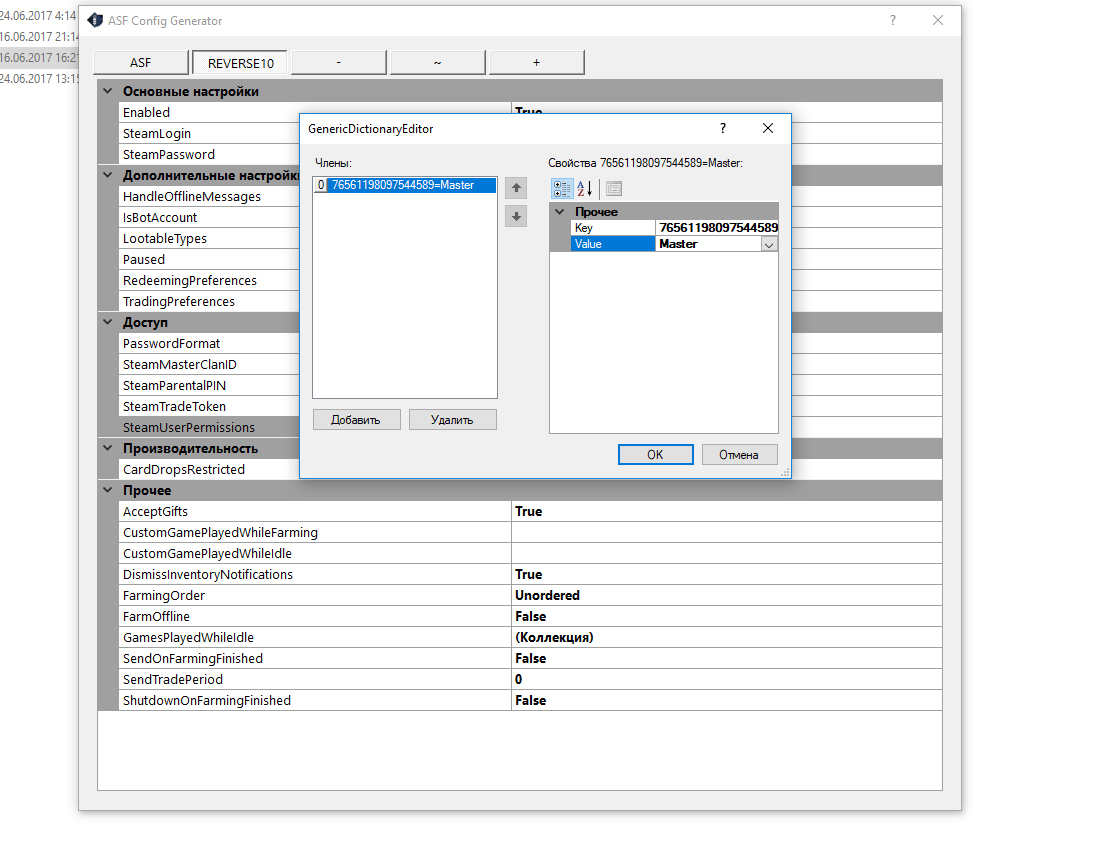The width and height of the screenshot is (1120, 858).
Task: Switch property grid to categorized view
Action: coord(561,189)
